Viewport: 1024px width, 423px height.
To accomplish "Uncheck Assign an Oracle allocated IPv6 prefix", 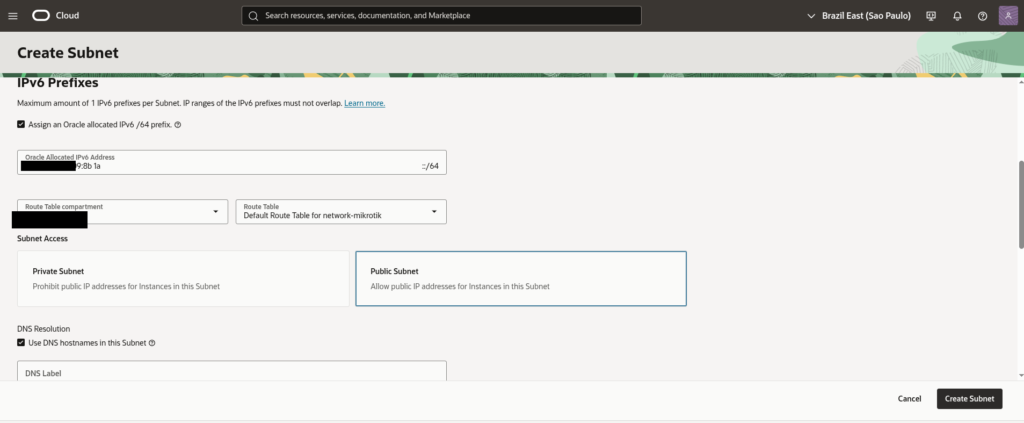I will 22,125.
